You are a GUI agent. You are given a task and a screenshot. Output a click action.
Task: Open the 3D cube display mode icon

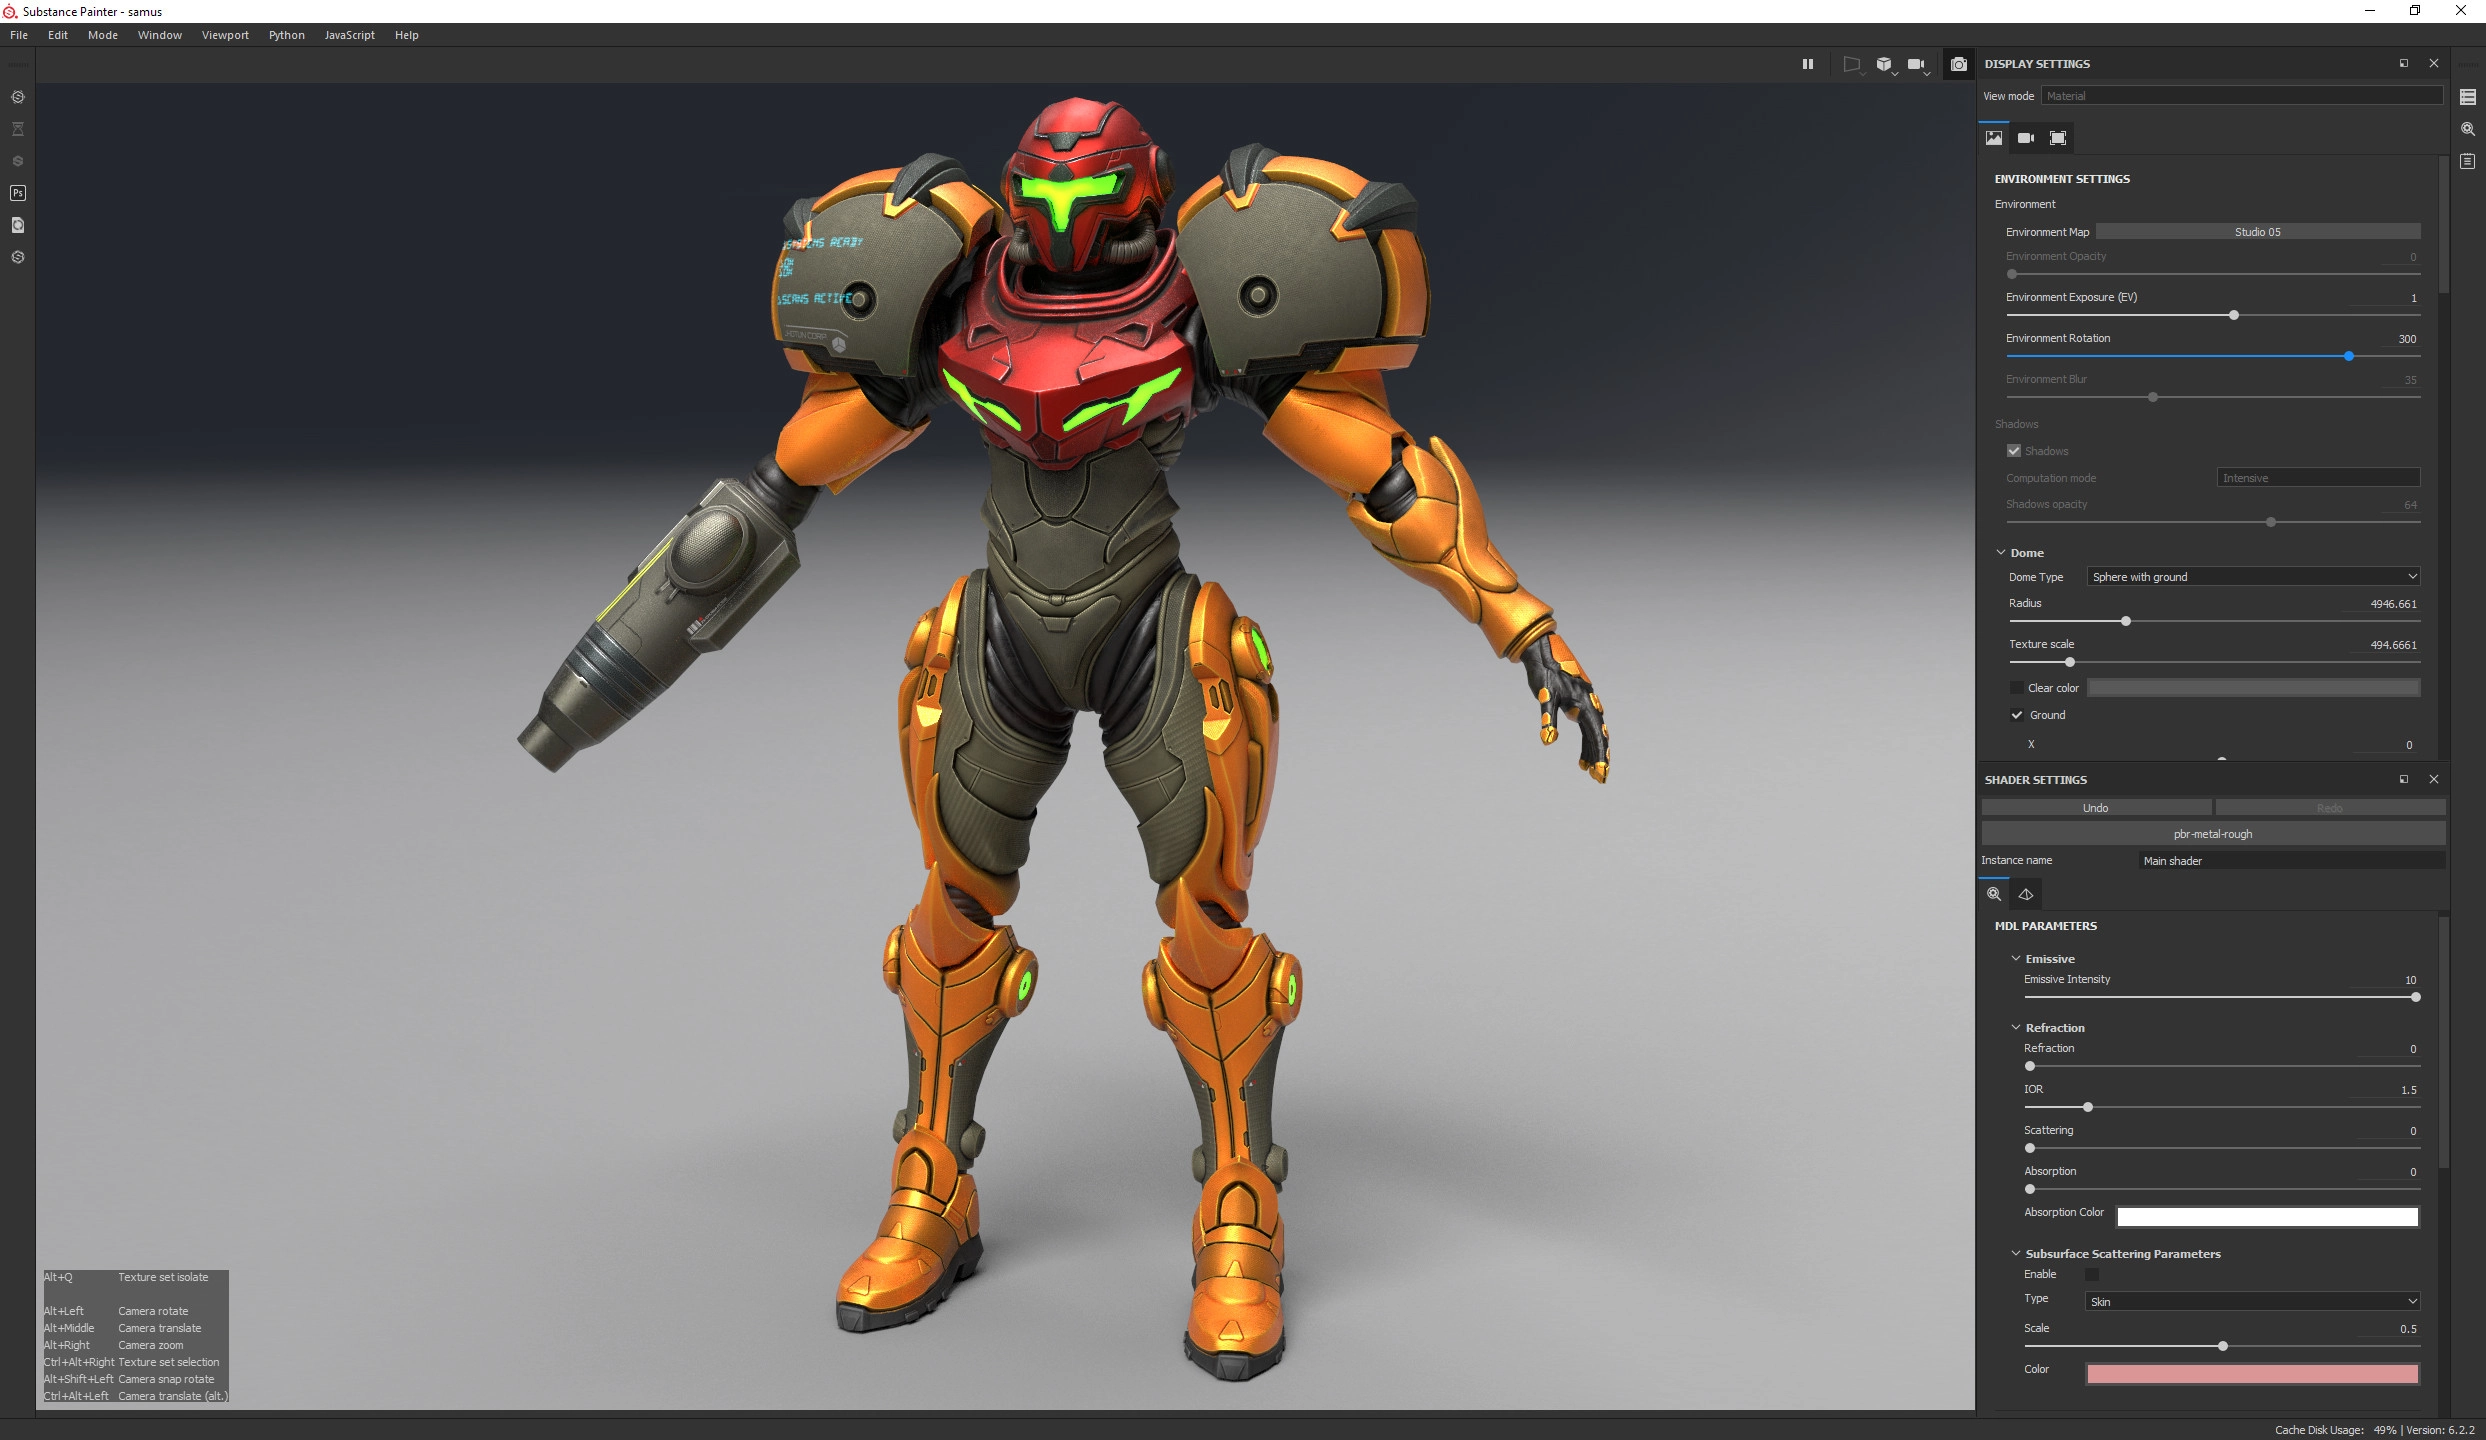coord(1883,64)
